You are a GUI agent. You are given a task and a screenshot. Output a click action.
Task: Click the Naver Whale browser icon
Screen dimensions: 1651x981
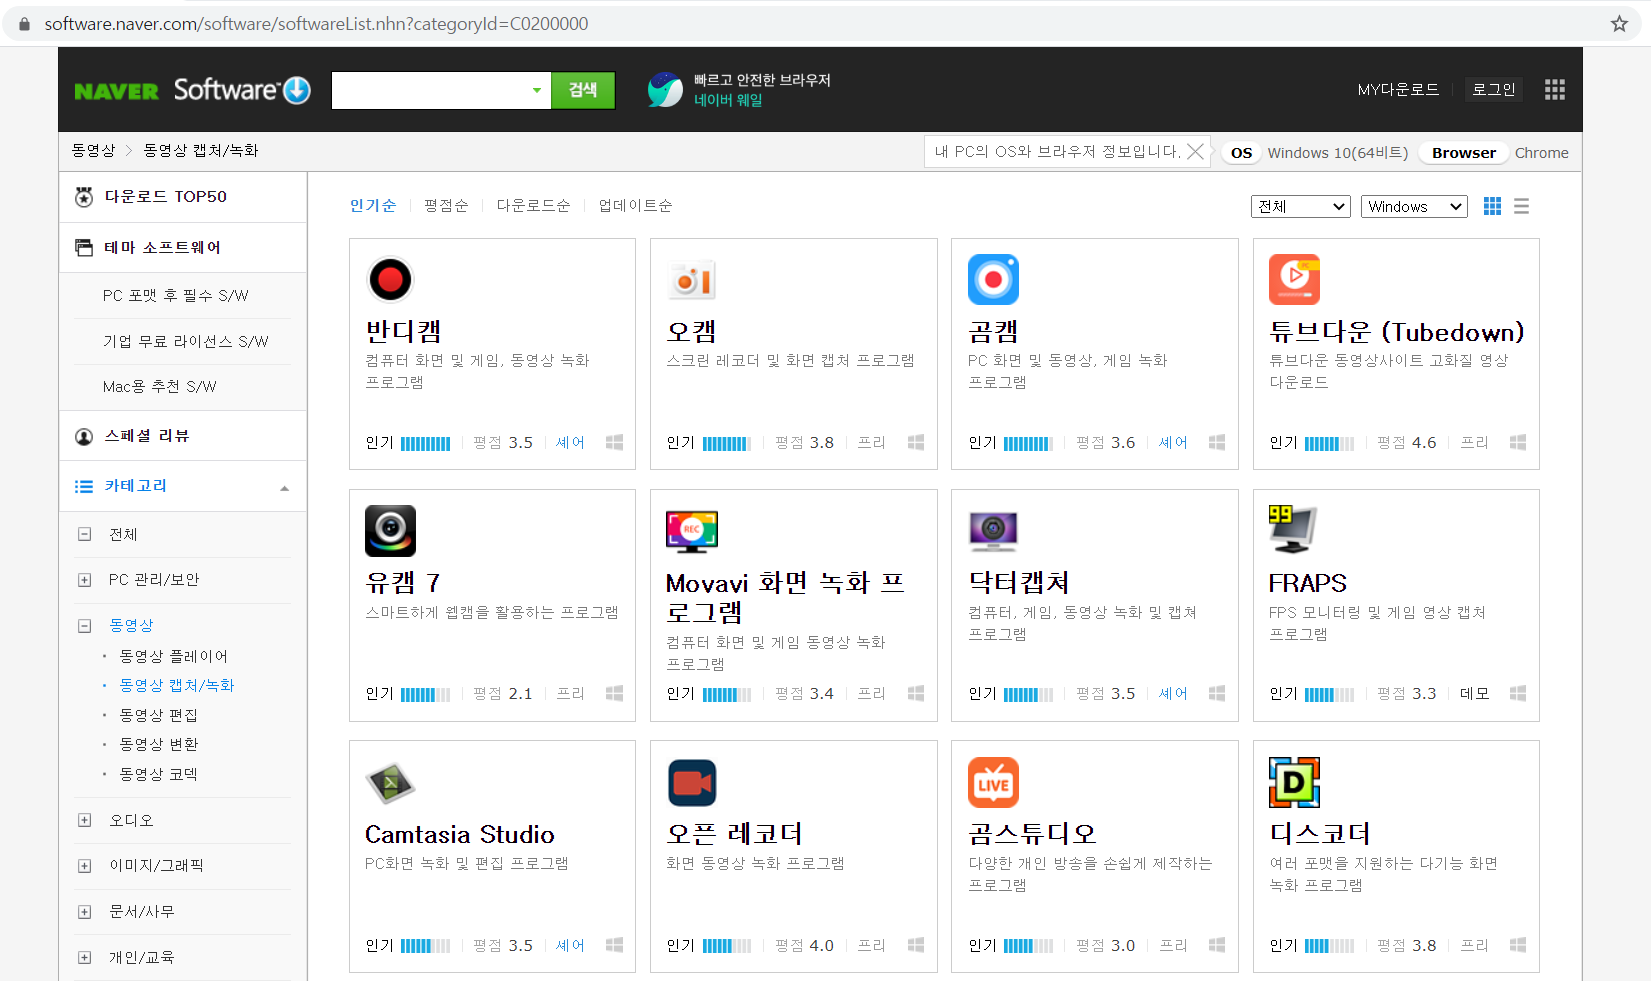click(x=664, y=89)
